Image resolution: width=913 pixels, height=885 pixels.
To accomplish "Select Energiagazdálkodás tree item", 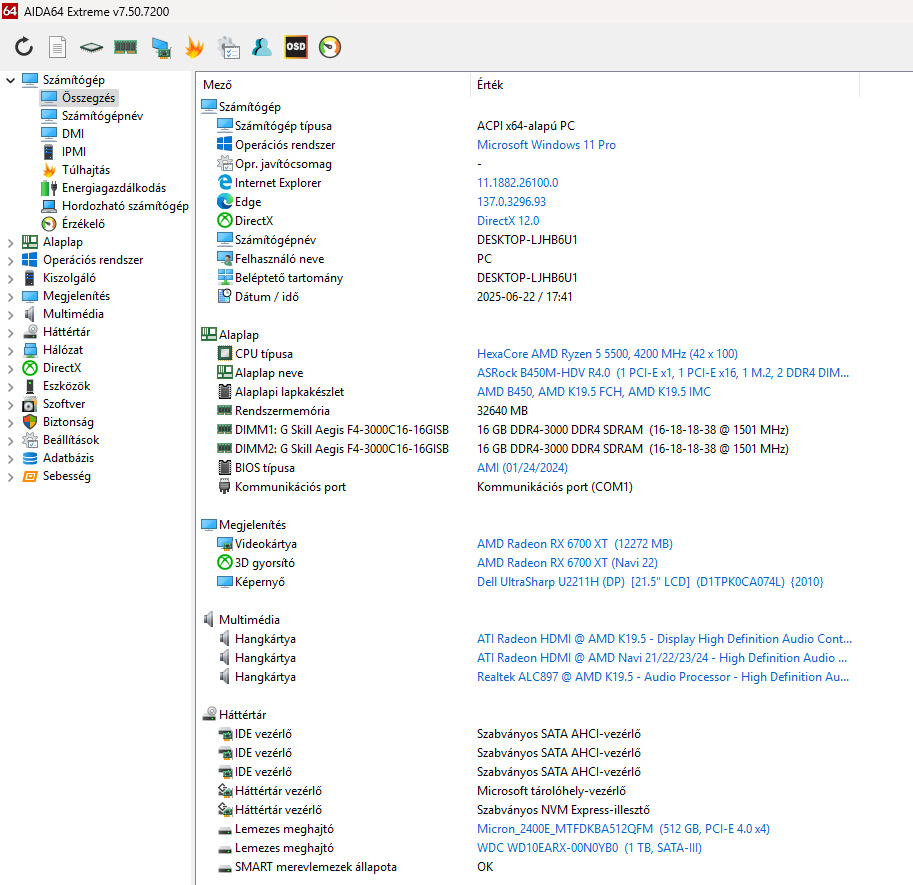I will click(x=114, y=188).
